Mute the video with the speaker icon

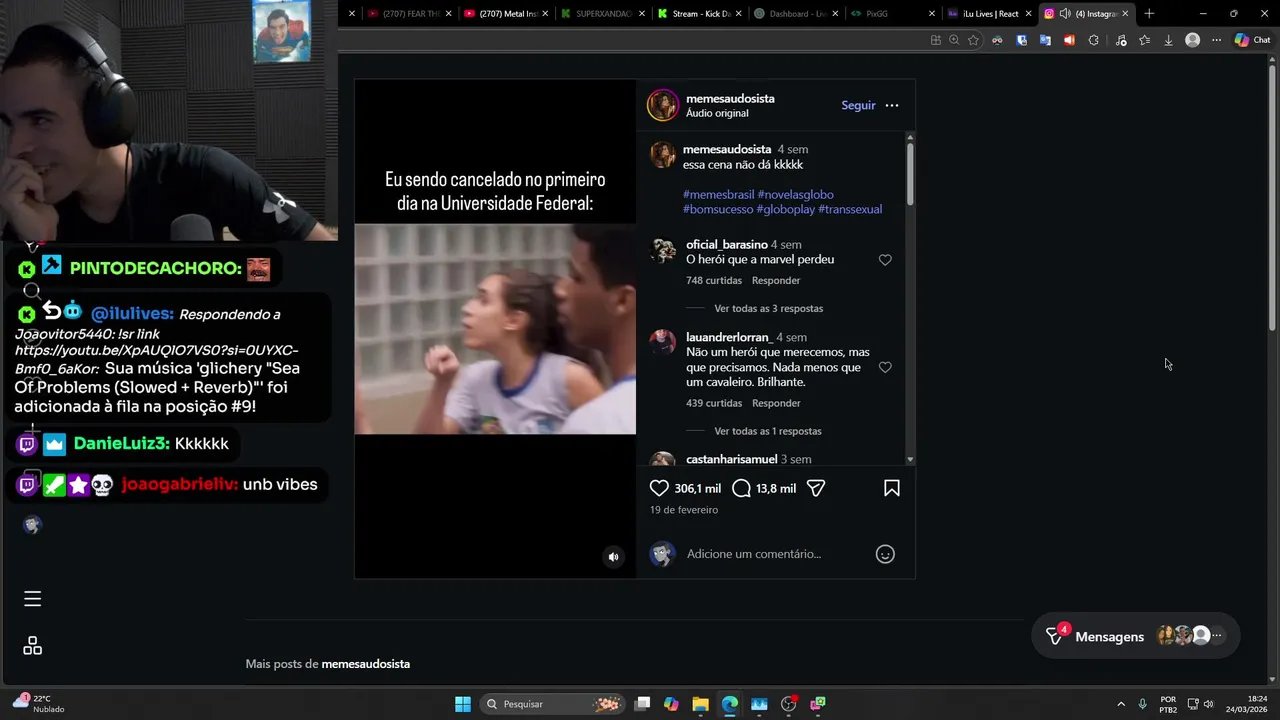(614, 557)
